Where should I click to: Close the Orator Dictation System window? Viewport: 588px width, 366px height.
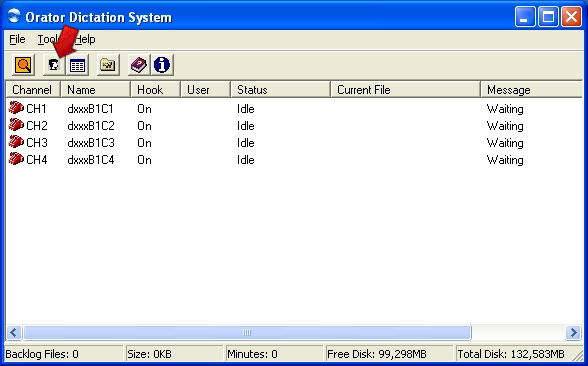(572, 17)
